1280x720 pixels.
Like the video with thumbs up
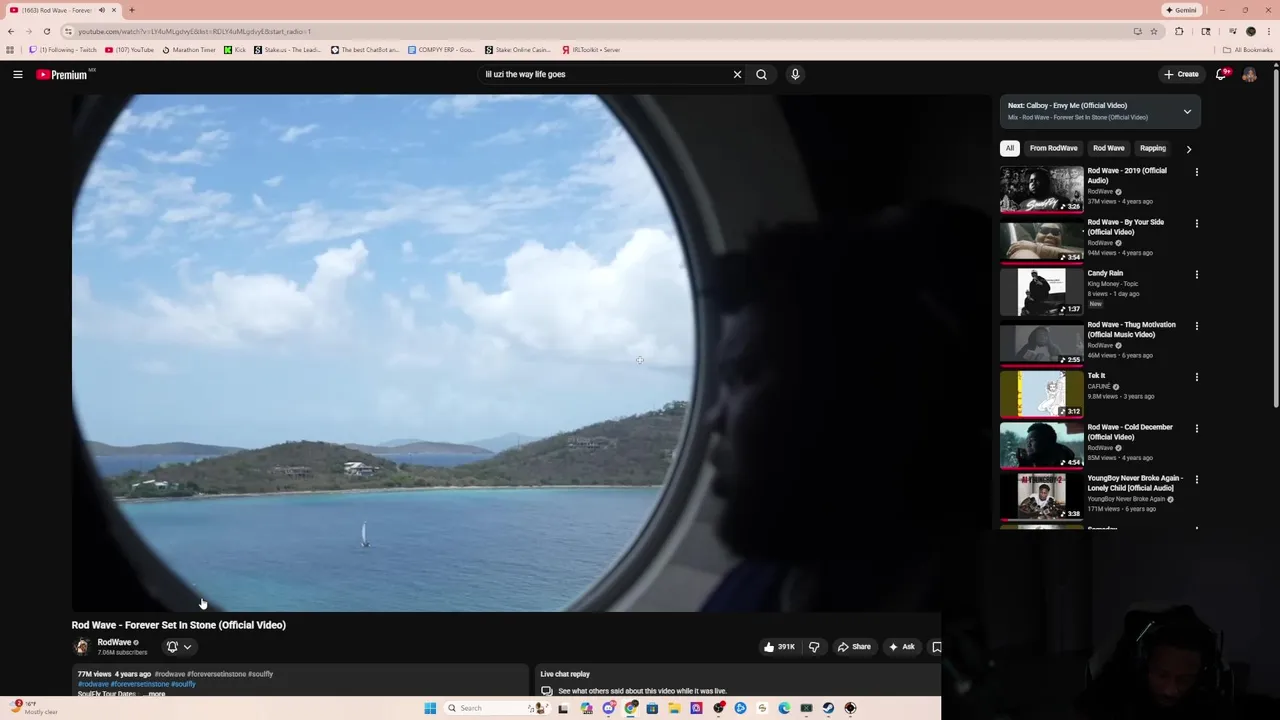pyautogui.click(x=779, y=647)
